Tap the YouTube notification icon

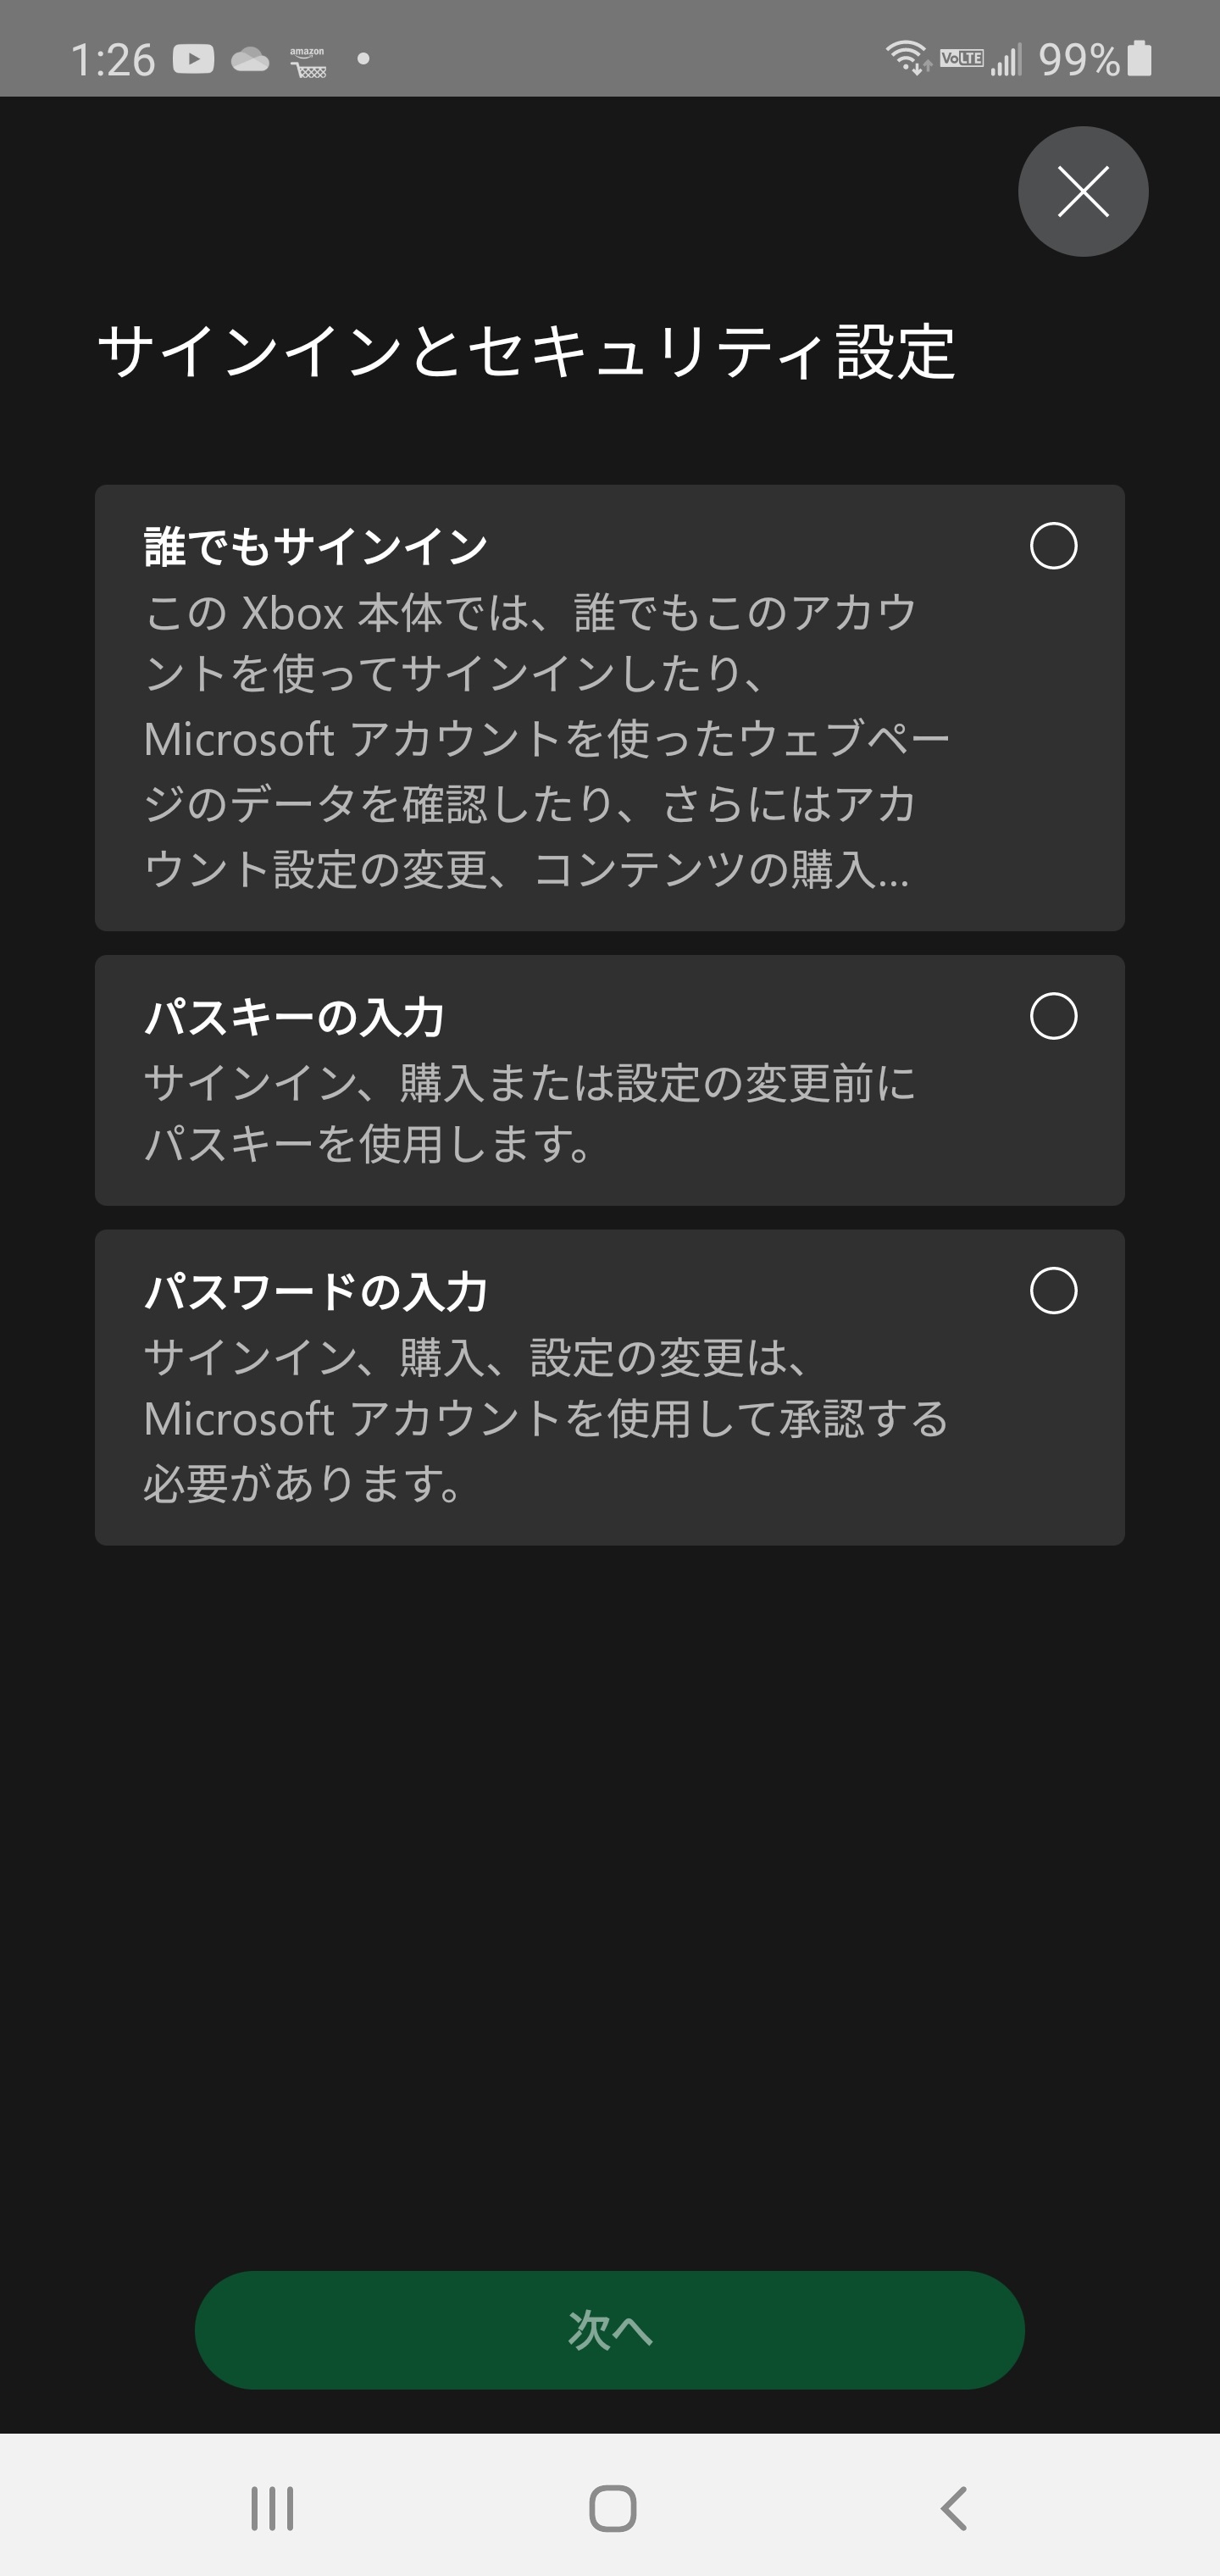193,59
